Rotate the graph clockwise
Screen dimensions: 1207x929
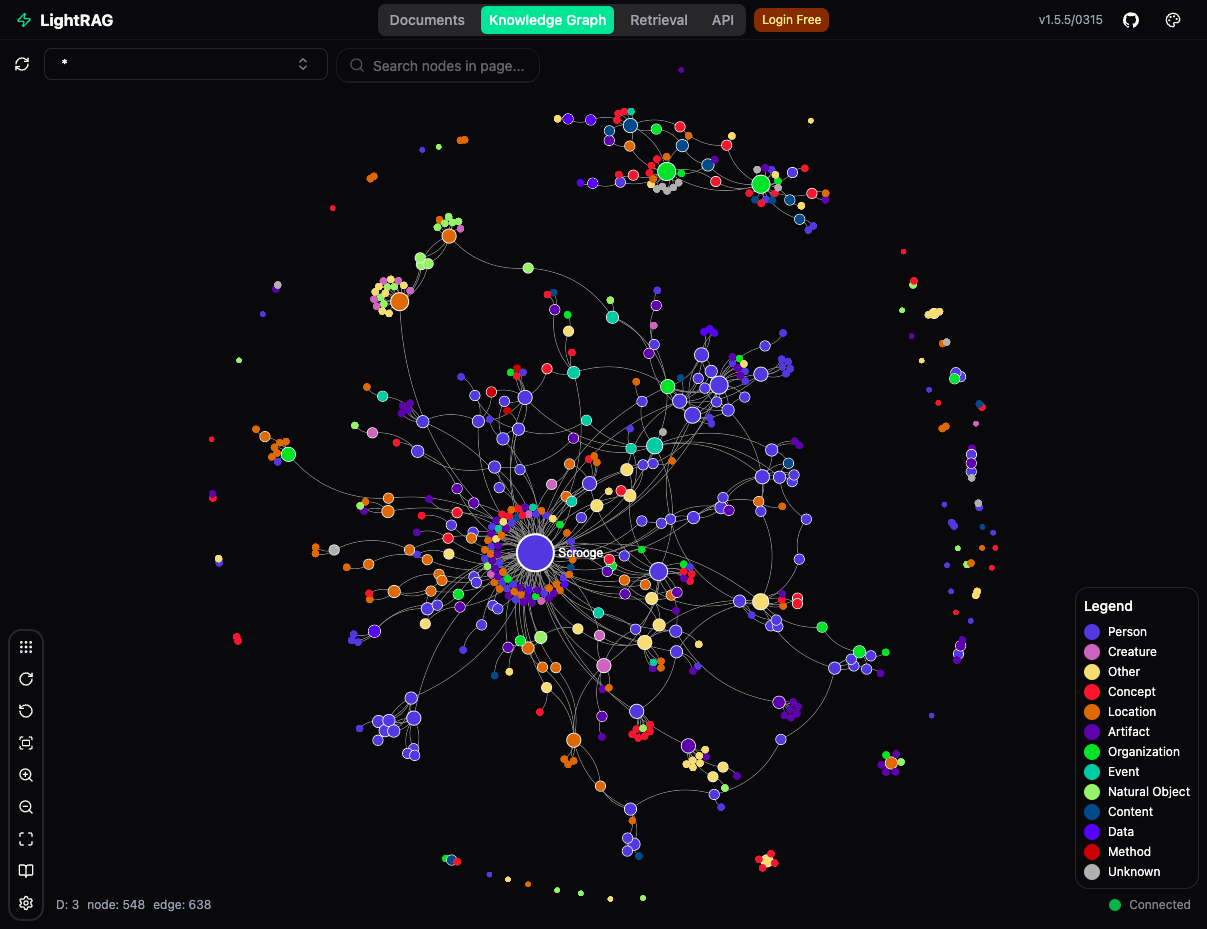coord(26,679)
